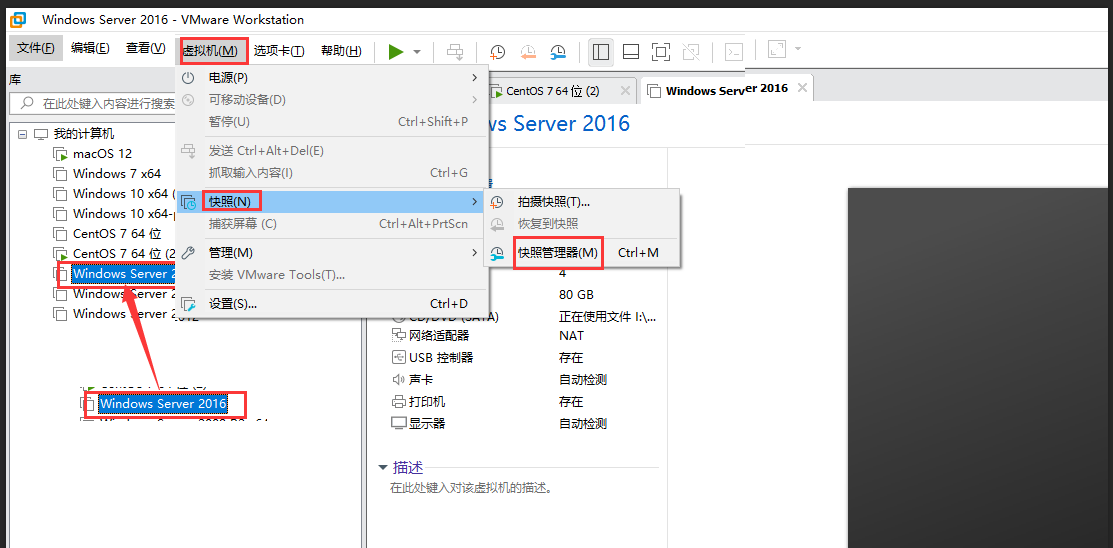1113x548 pixels.
Task: Click the 显示器 monitor icon
Action: pyautogui.click(x=398, y=424)
